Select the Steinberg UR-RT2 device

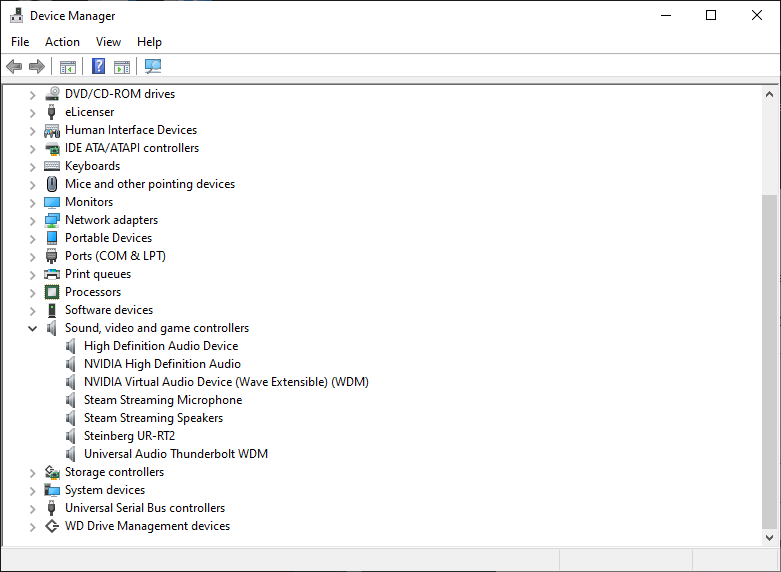click(x=130, y=436)
